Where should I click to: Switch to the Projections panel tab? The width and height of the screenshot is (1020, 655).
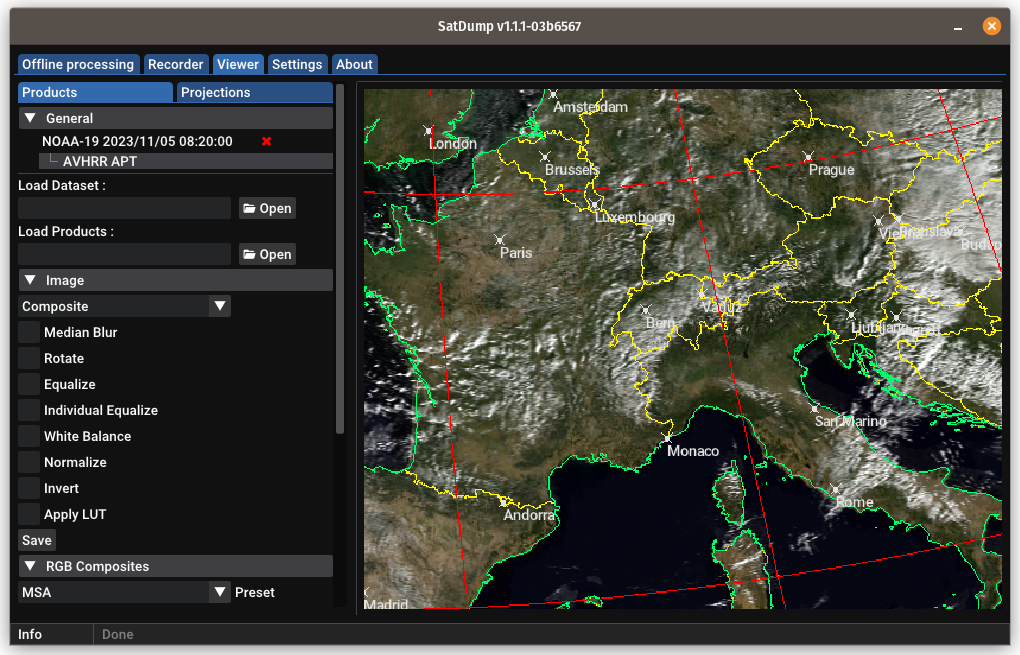pyautogui.click(x=255, y=92)
